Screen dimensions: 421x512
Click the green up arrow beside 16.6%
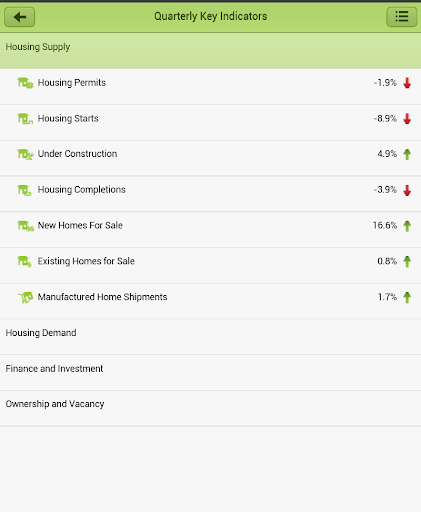(x=407, y=226)
